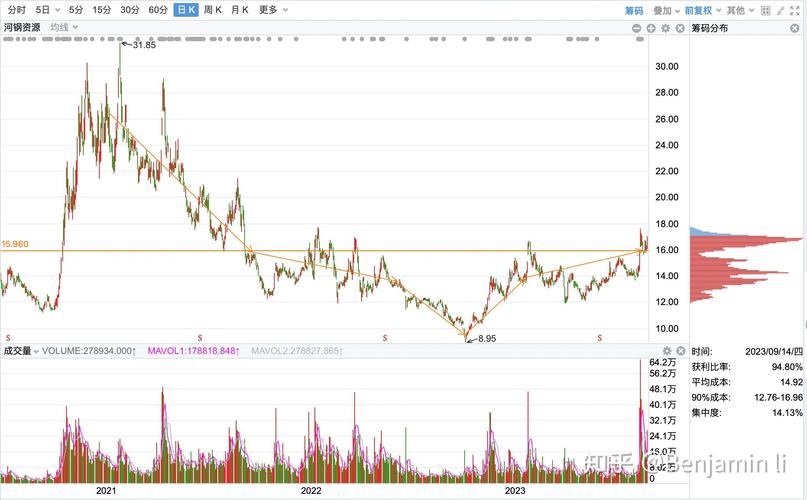Click the 15.960 horizontal line label
807x500 pixels.
pos(15,244)
